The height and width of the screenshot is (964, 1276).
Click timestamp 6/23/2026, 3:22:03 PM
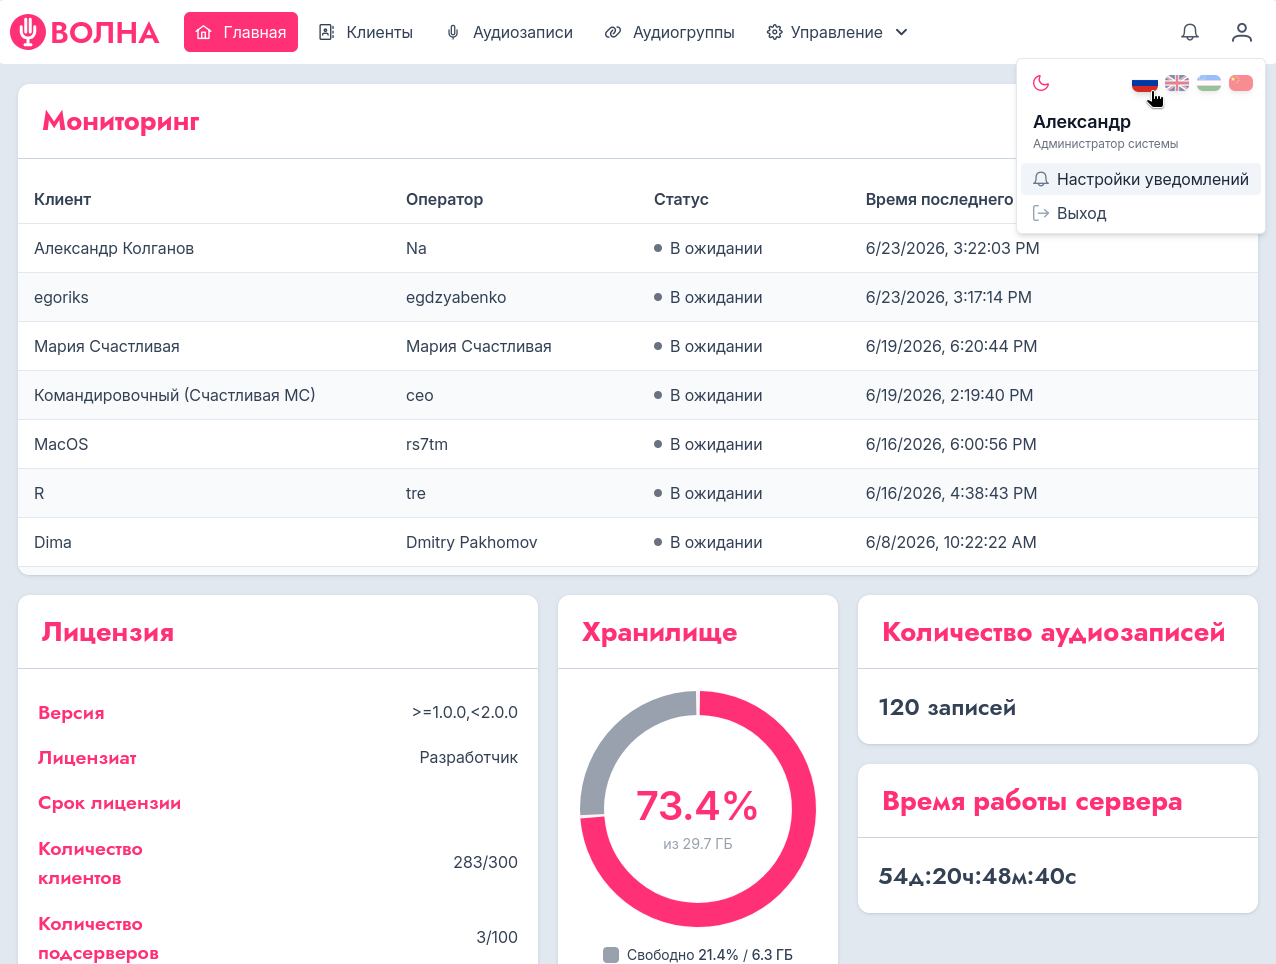pyautogui.click(x=952, y=248)
